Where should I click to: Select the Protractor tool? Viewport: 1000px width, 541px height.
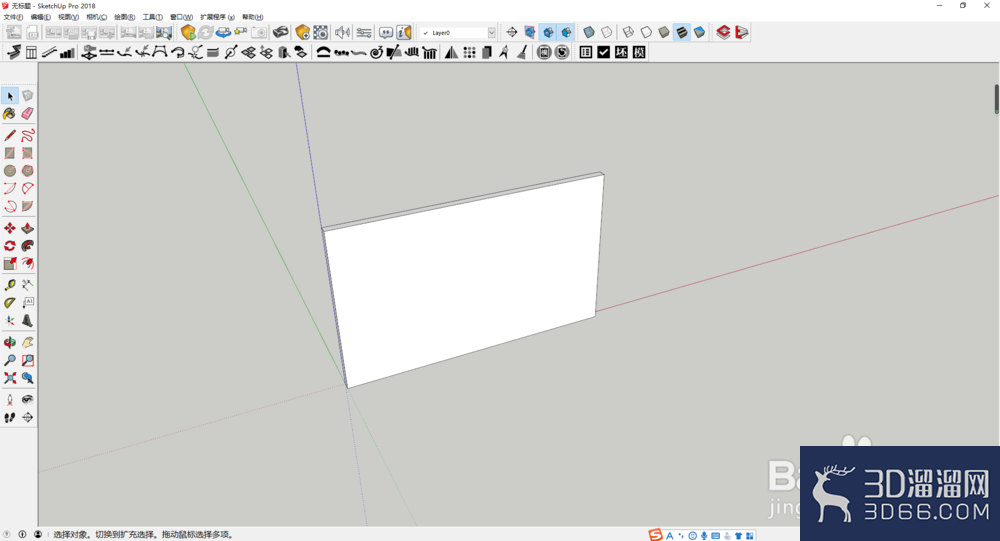tap(10, 303)
